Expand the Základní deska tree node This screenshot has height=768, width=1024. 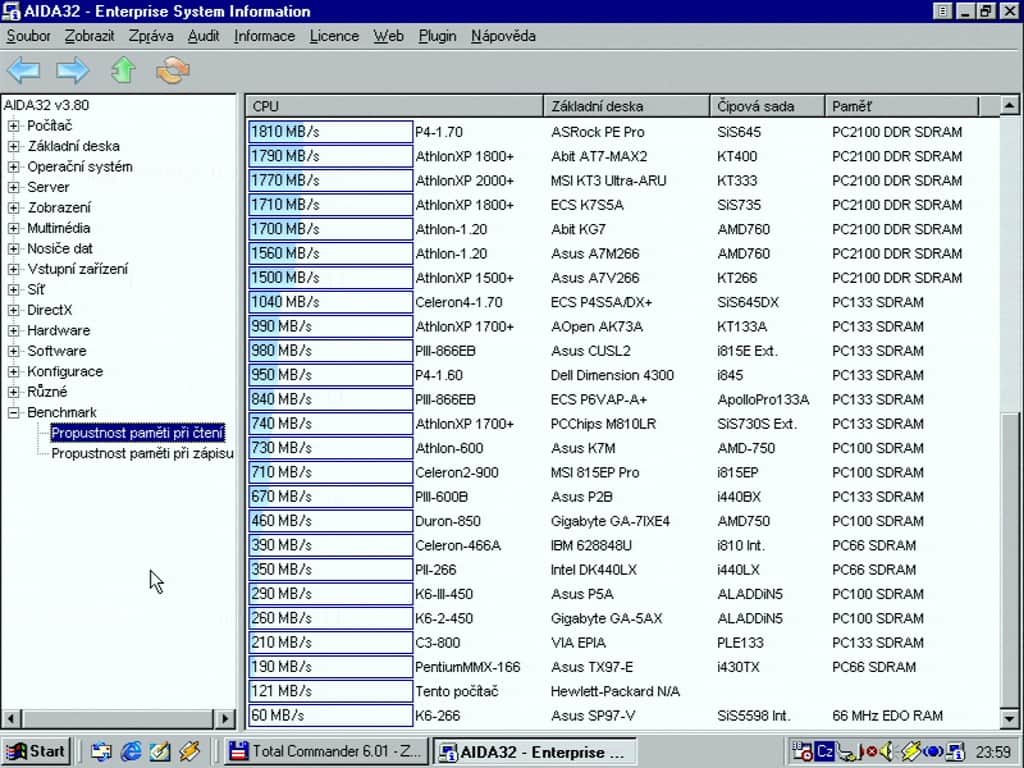pyautogui.click(x=13, y=146)
